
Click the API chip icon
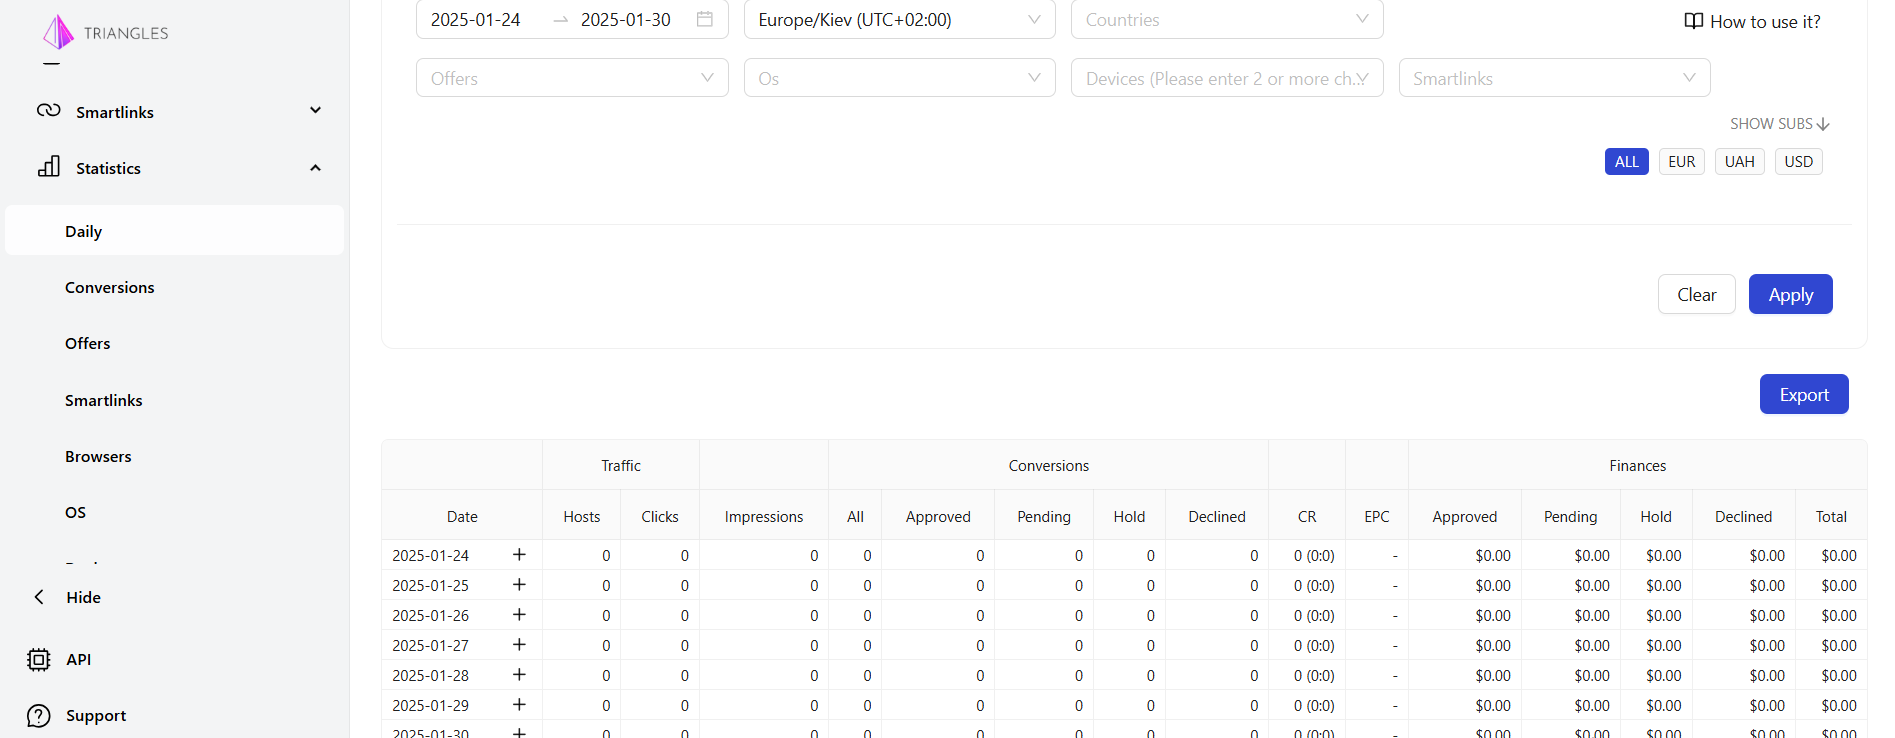coord(39,660)
